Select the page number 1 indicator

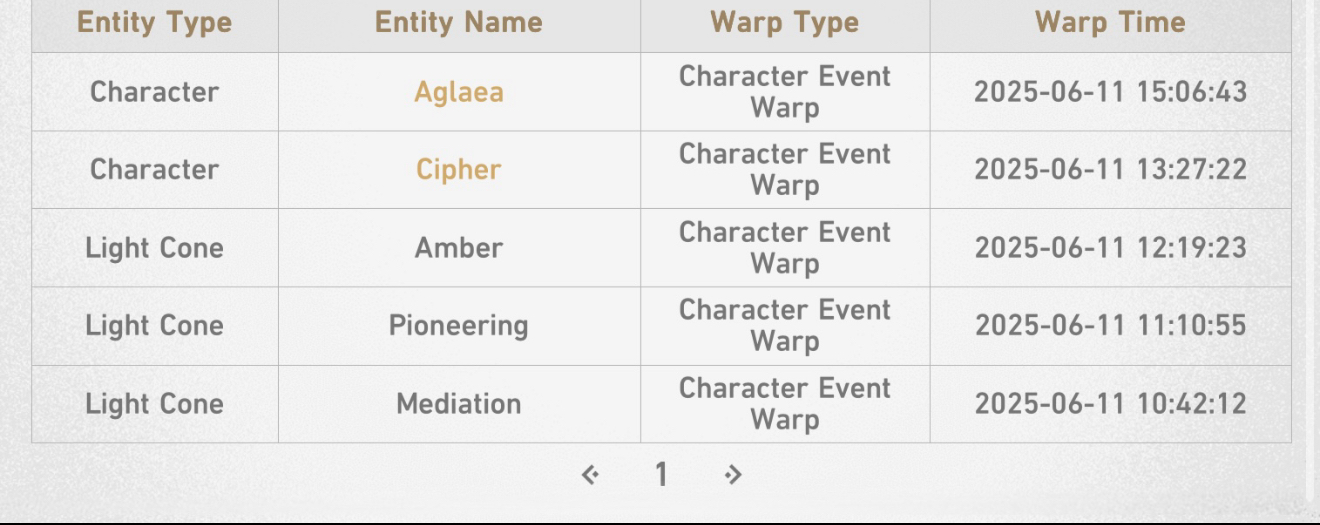661,474
